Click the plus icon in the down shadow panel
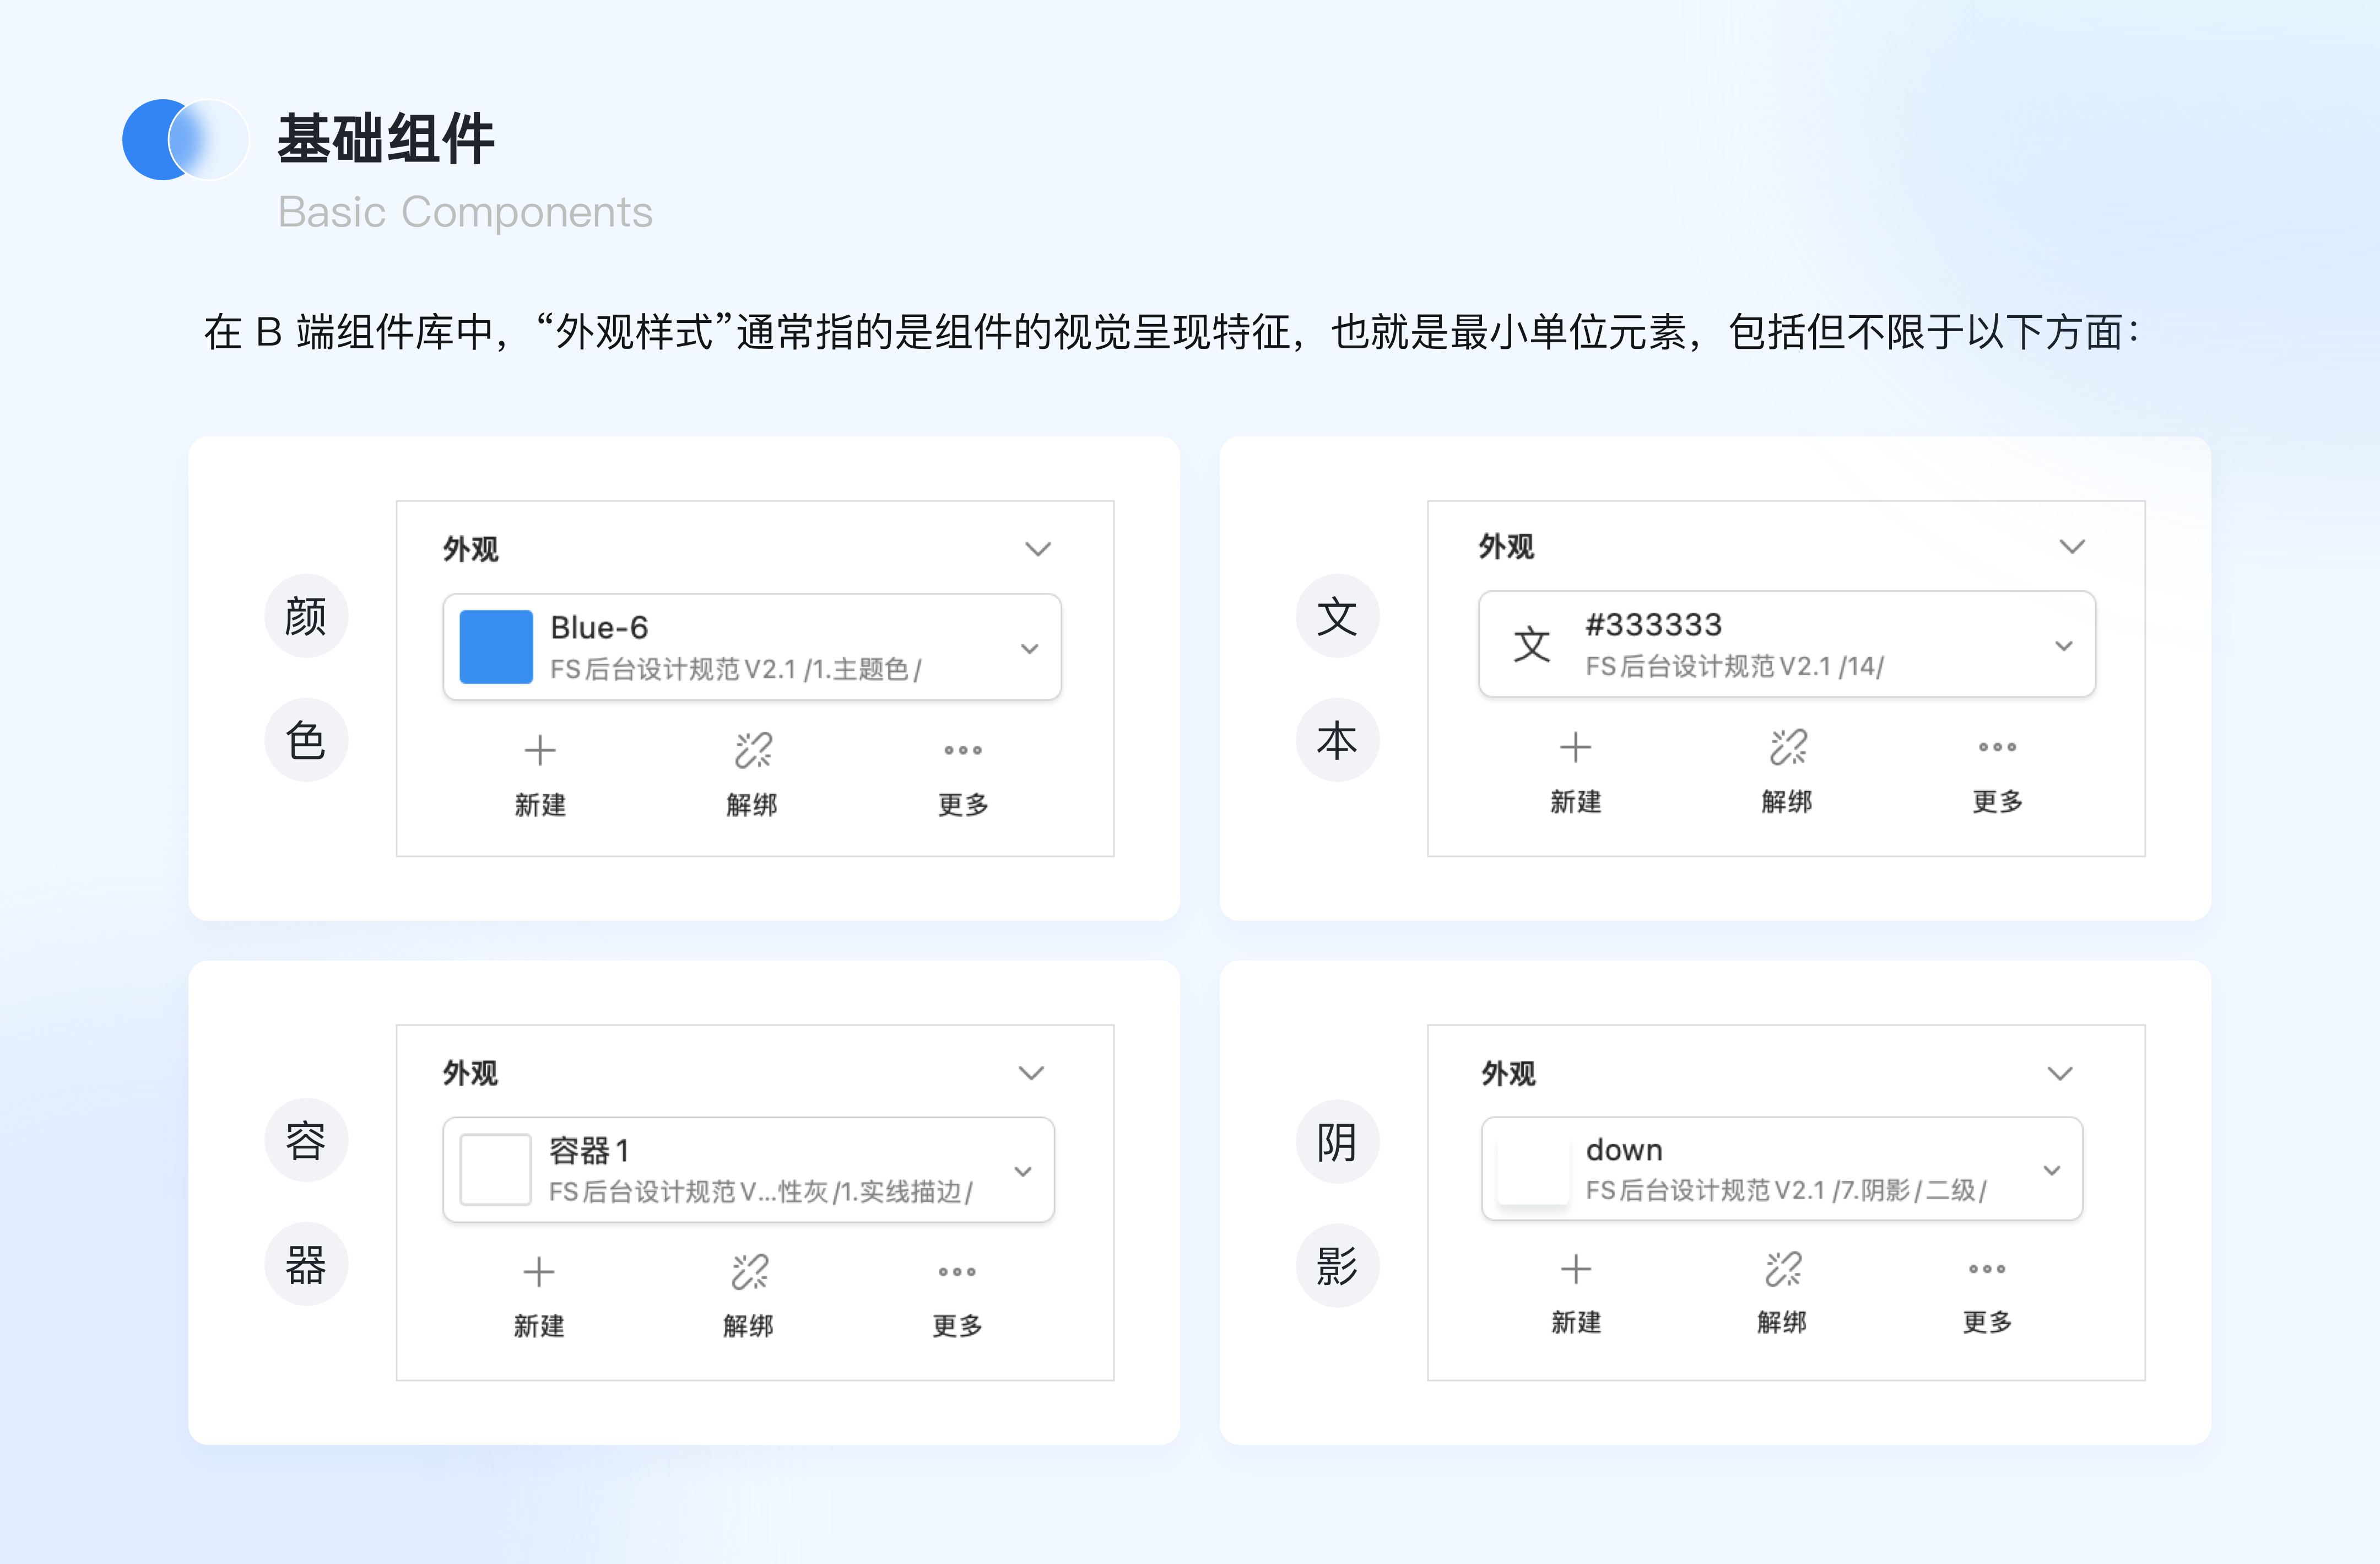The height and width of the screenshot is (1564, 2380). 1576,1269
